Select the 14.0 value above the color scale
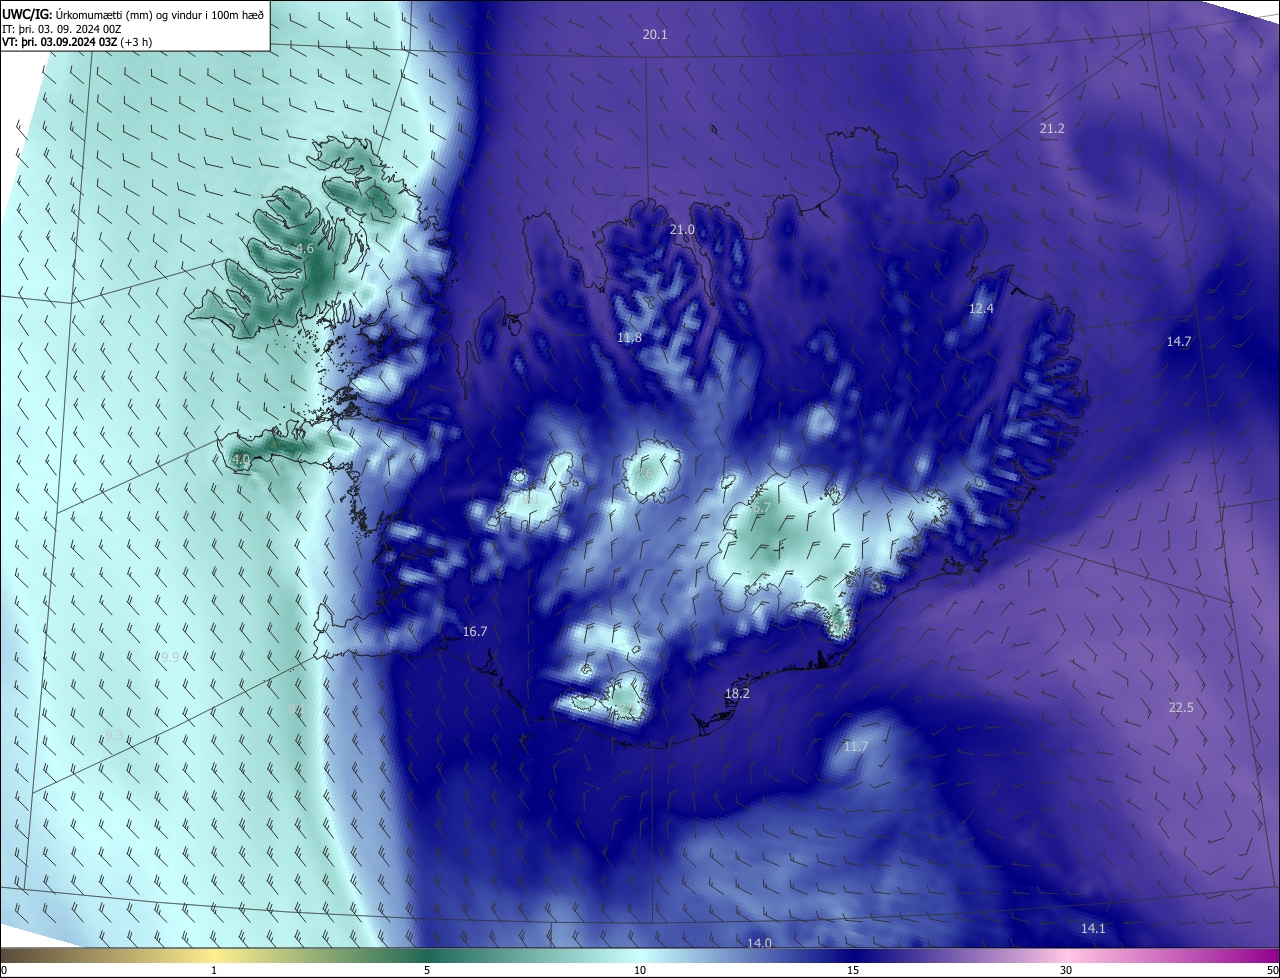The width and height of the screenshot is (1280, 978). [759, 943]
